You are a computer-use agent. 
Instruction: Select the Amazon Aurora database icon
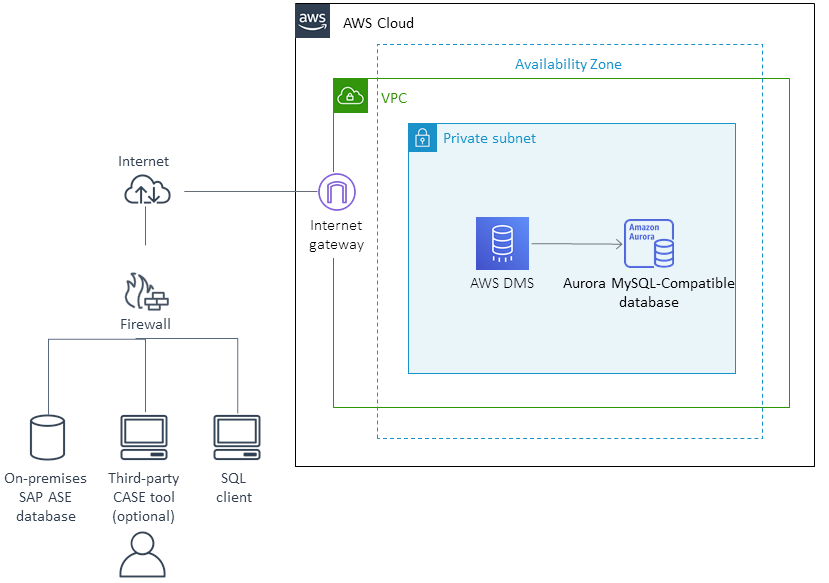pyautogui.click(x=650, y=242)
